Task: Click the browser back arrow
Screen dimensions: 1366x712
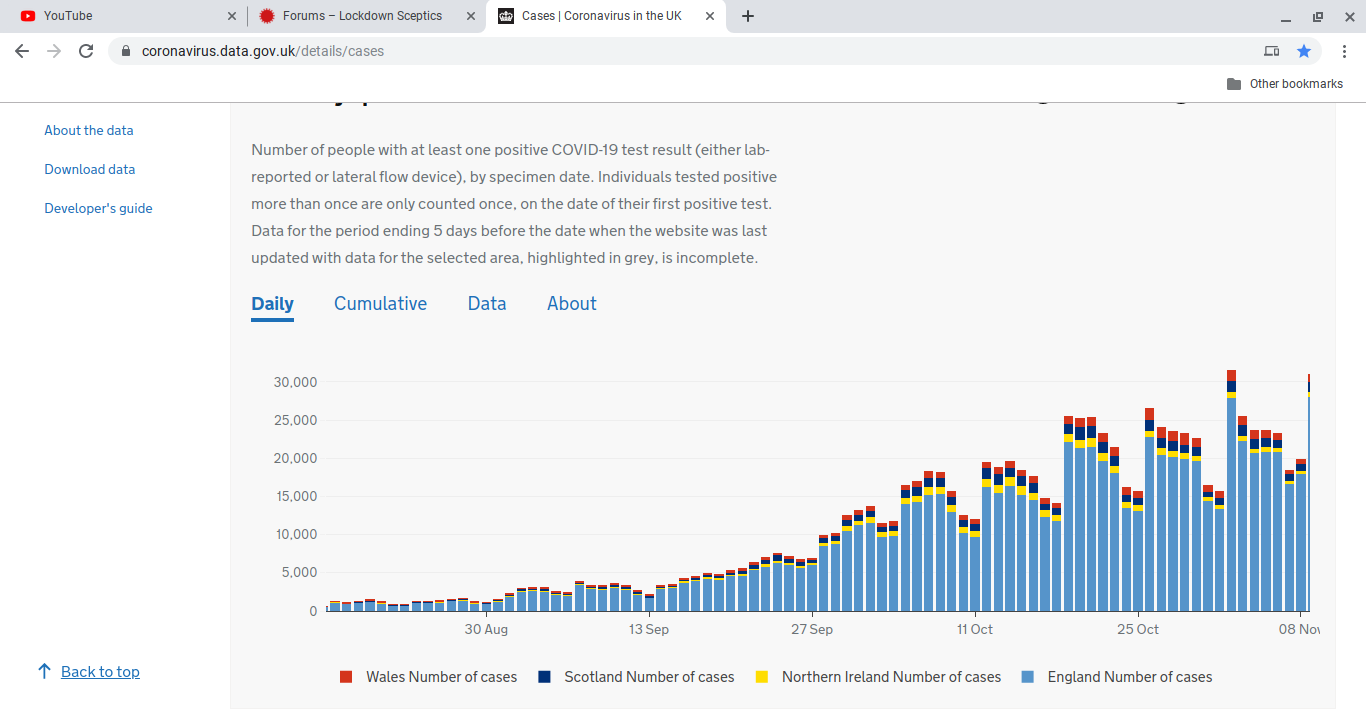Action: (22, 51)
